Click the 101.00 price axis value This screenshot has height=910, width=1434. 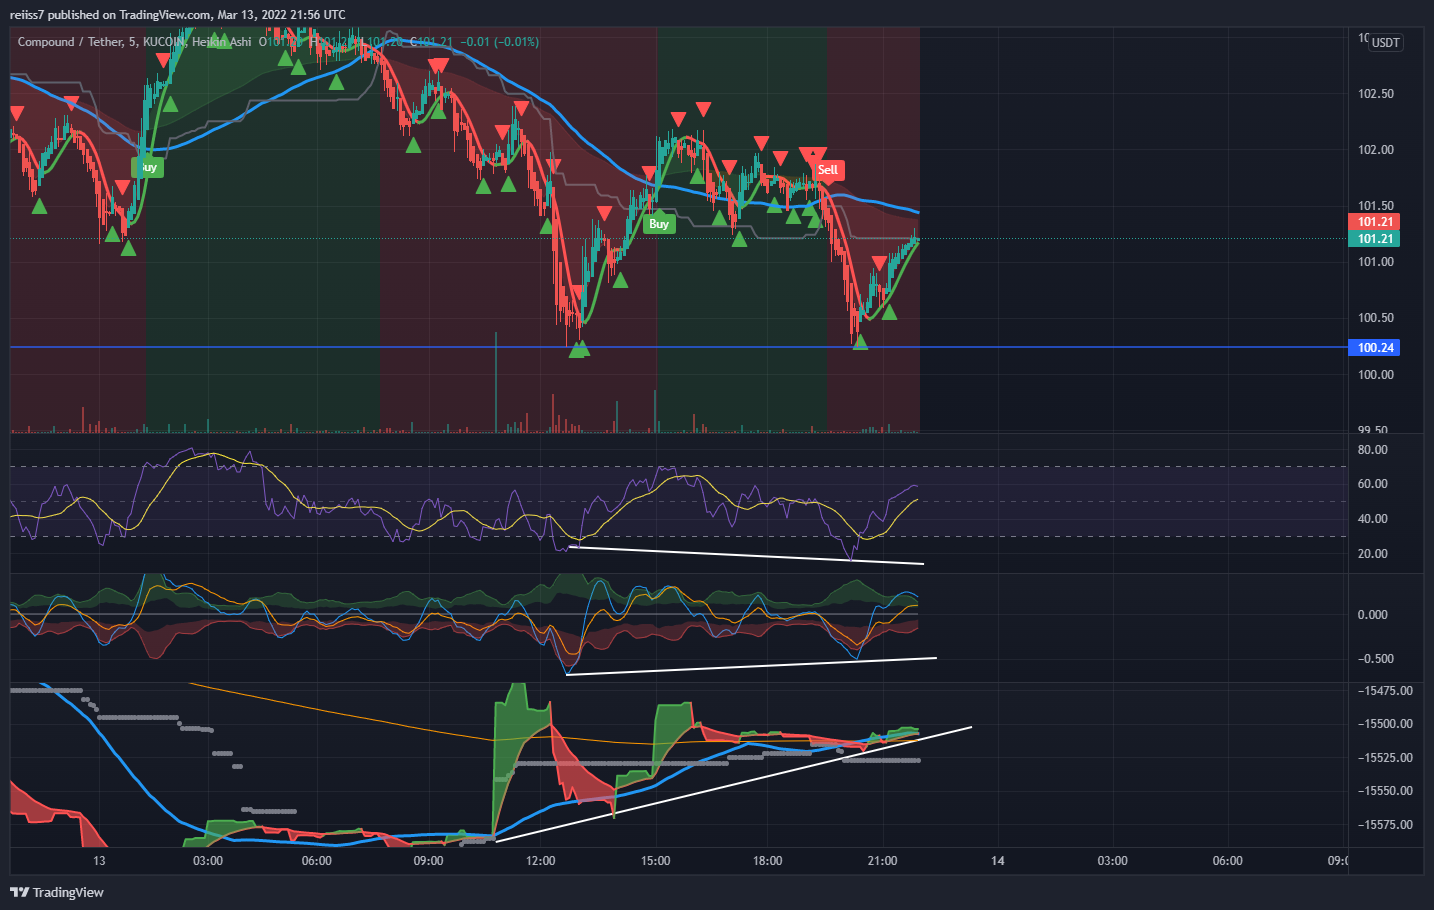1375,262
